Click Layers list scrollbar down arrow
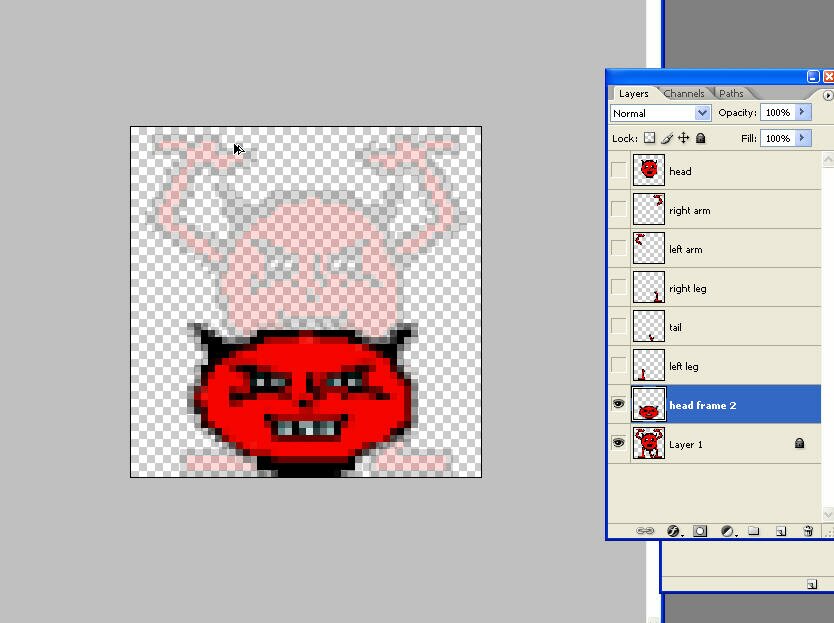 [x=828, y=514]
